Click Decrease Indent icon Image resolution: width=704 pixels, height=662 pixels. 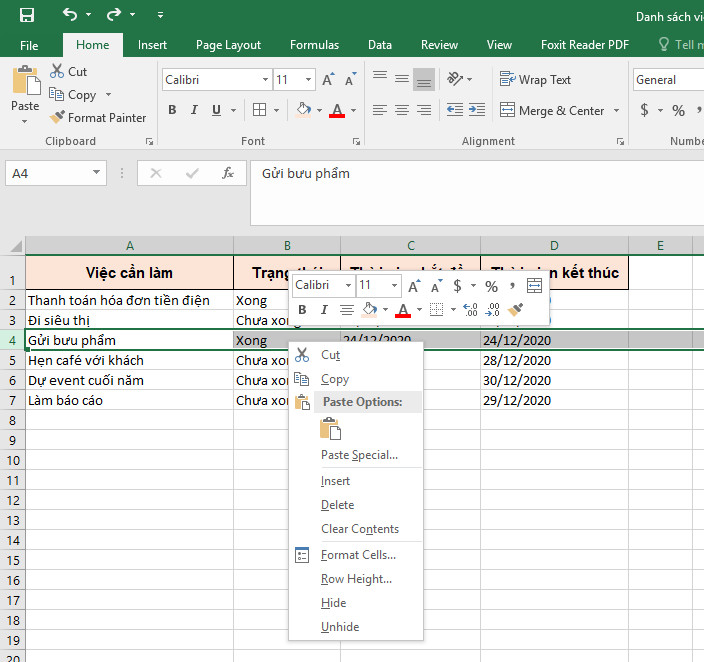pyautogui.click(x=455, y=110)
